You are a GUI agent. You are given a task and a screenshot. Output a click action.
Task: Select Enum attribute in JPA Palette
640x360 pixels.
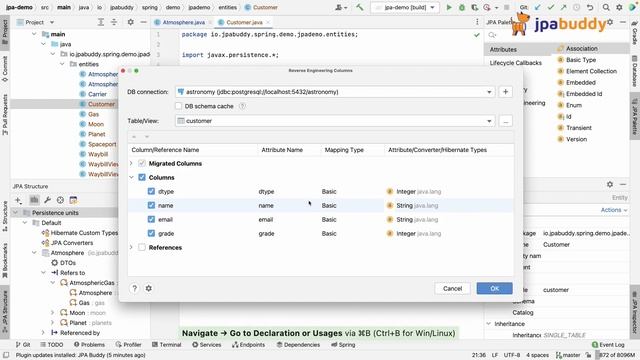pos(573,105)
